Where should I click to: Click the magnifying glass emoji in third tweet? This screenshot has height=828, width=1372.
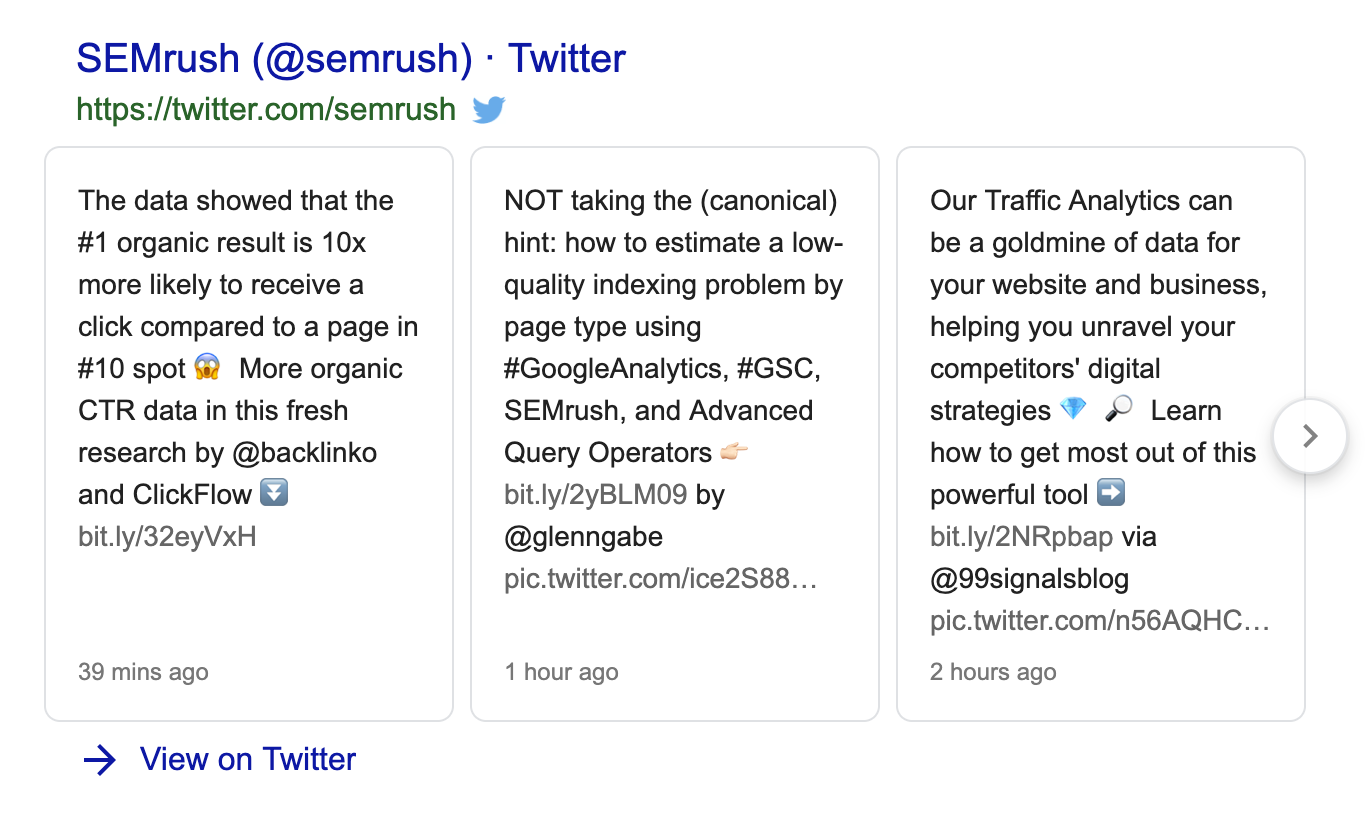(1120, 411)
